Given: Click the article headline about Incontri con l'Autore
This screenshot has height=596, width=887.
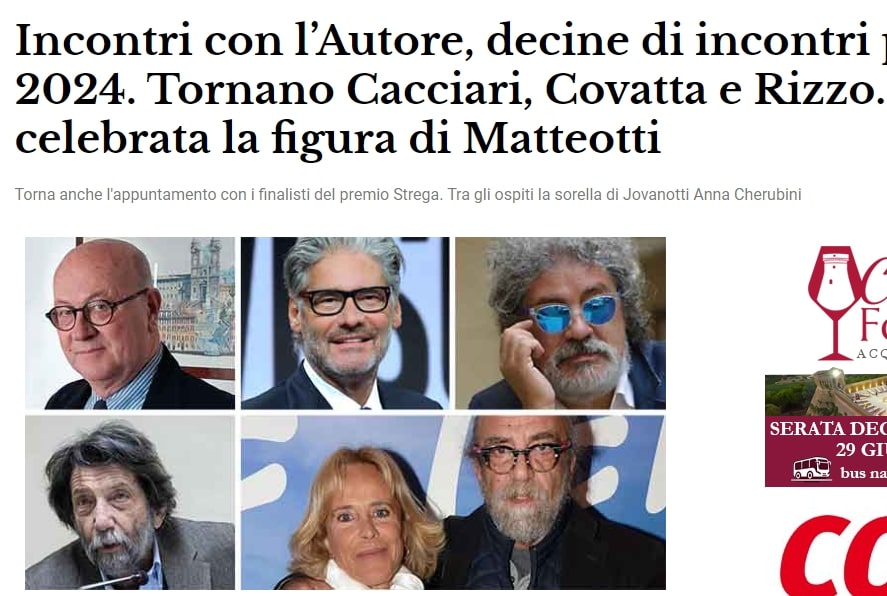Looking at the screenshot, I should tap(451, 89).
